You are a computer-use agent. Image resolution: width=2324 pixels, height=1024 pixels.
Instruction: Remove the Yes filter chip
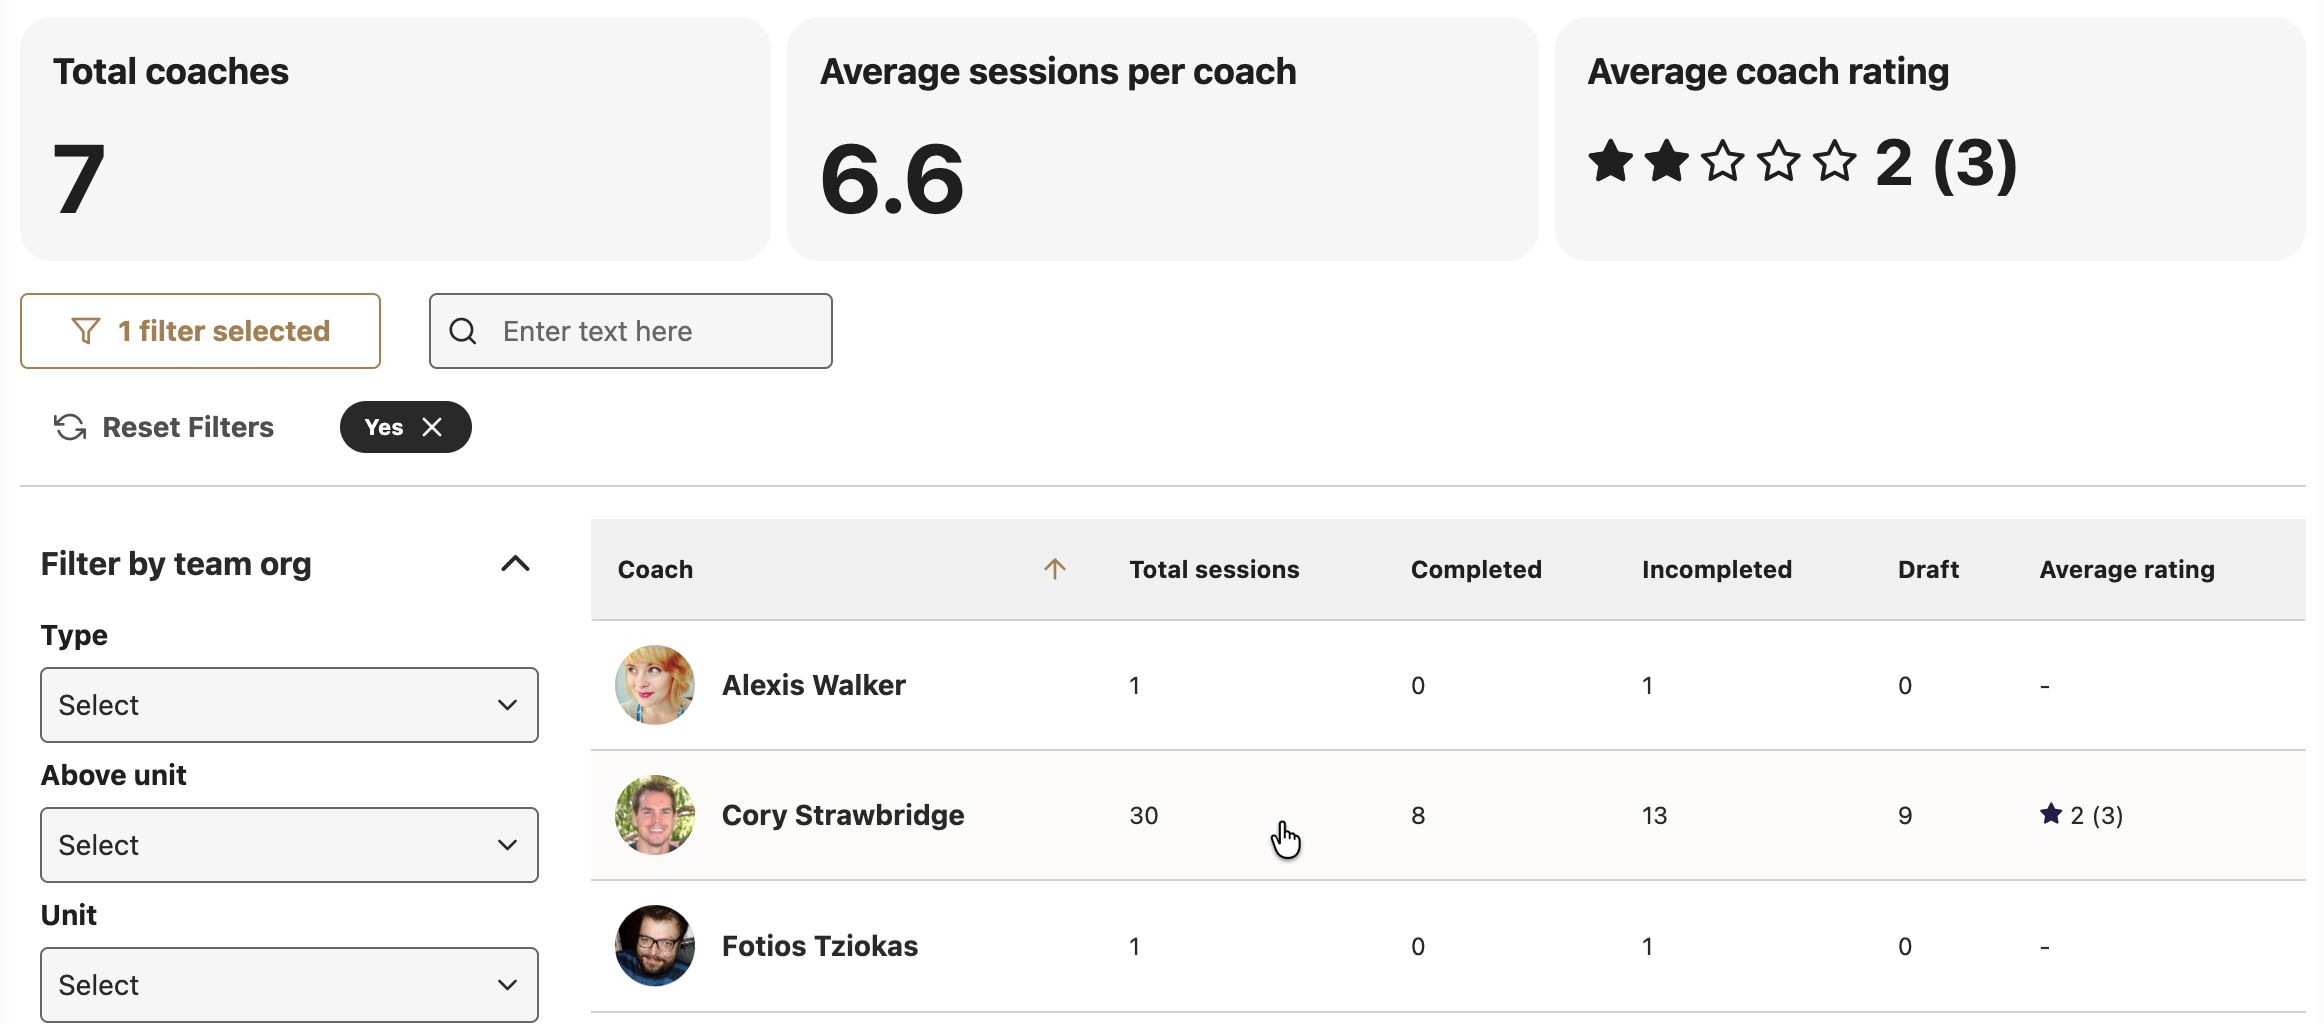[432, 427]
